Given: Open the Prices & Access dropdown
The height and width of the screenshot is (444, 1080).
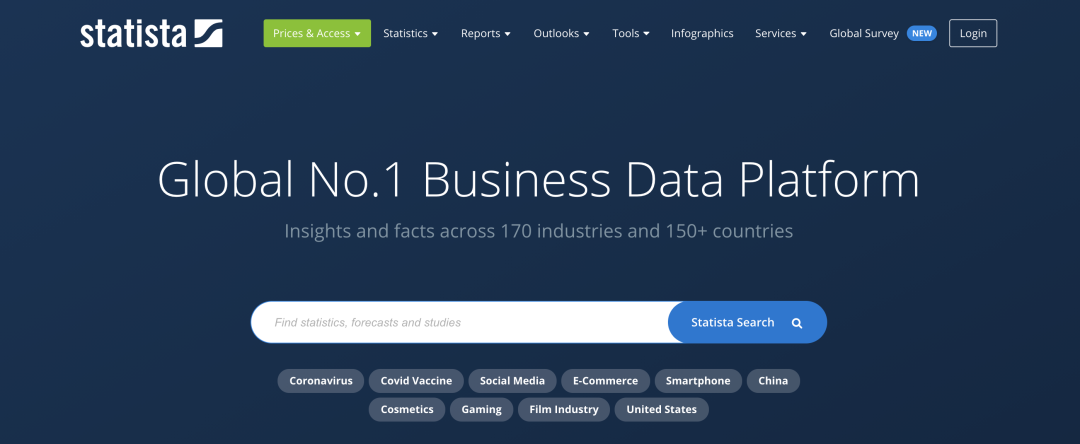Looking at the screenshot, I should click(317, 33).
